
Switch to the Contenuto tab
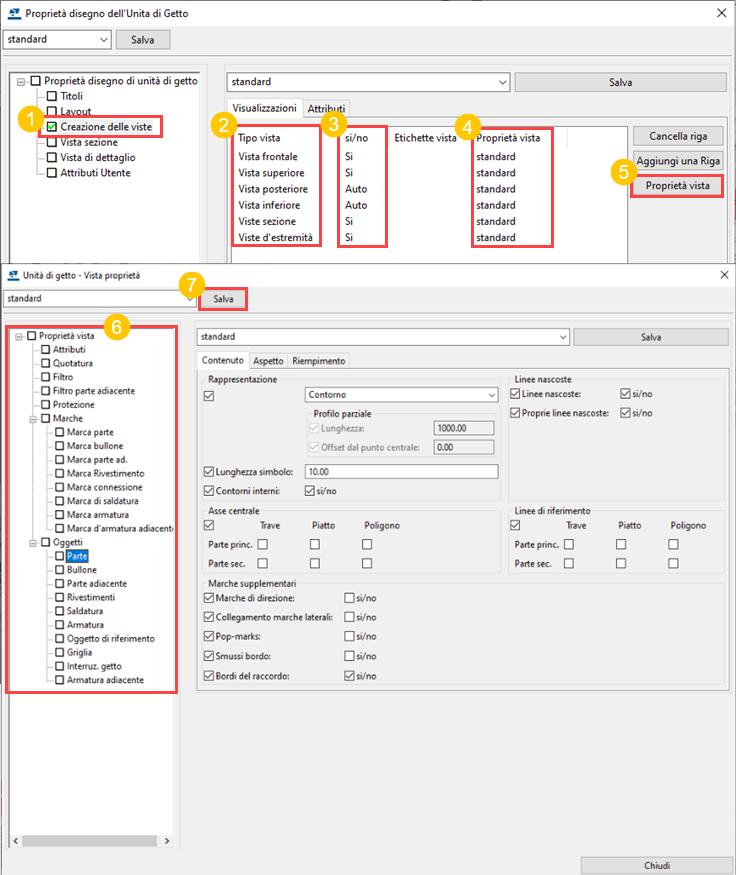(223, 360)
